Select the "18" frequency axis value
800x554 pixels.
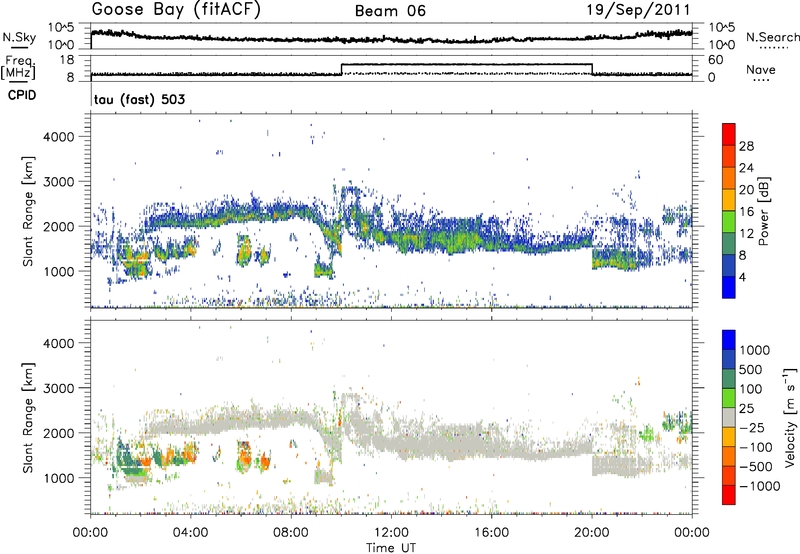[x=67, y=60]
